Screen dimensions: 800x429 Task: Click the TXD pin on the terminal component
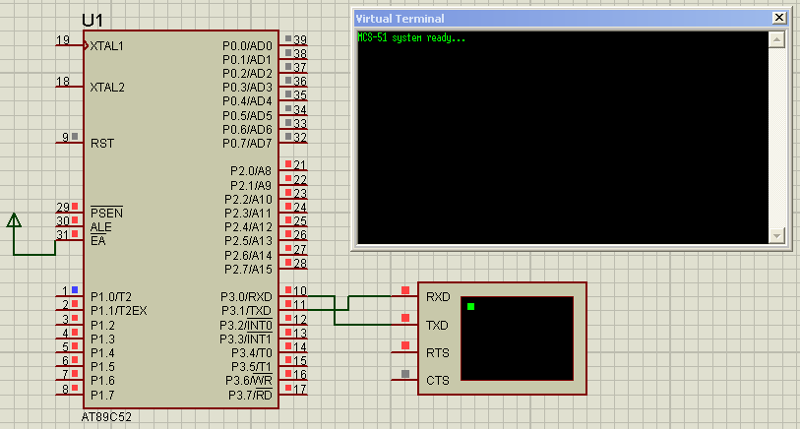click(x=405, y=319)
